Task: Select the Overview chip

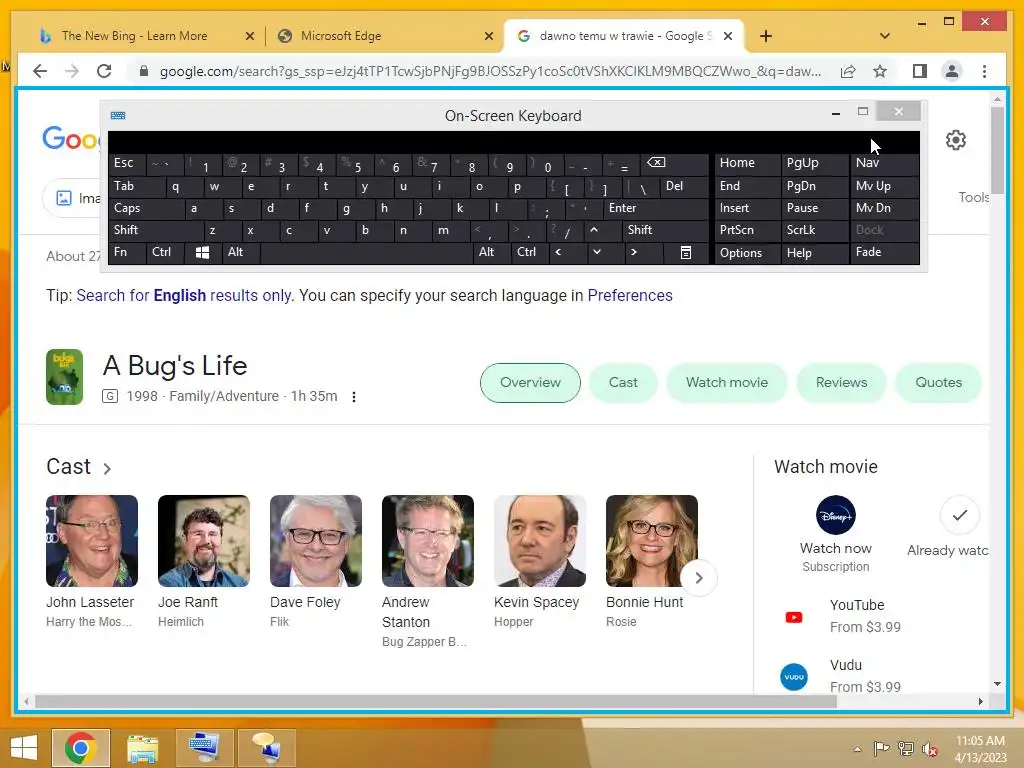Action: (x=530, y=383)
